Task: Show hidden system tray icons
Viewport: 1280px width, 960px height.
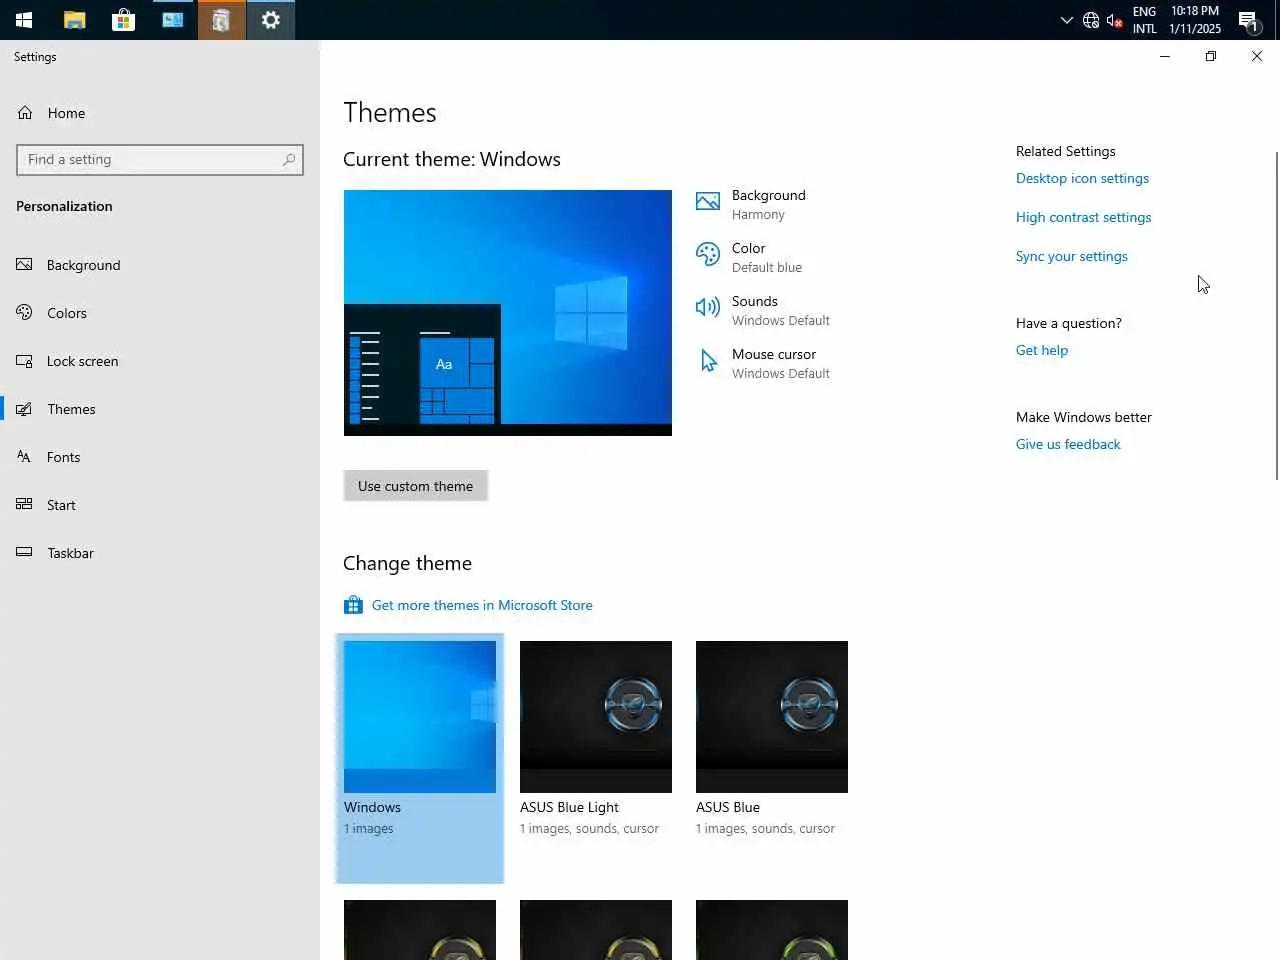Action: [1066, 20]
